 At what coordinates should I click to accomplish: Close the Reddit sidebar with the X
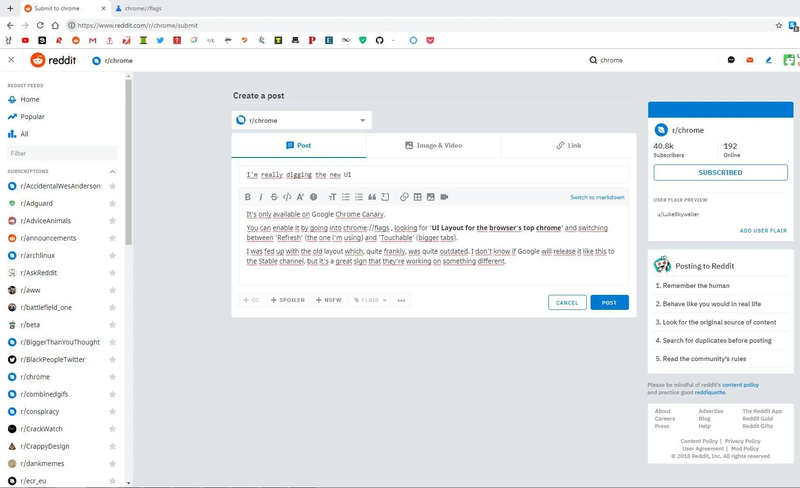coord(11,60)
